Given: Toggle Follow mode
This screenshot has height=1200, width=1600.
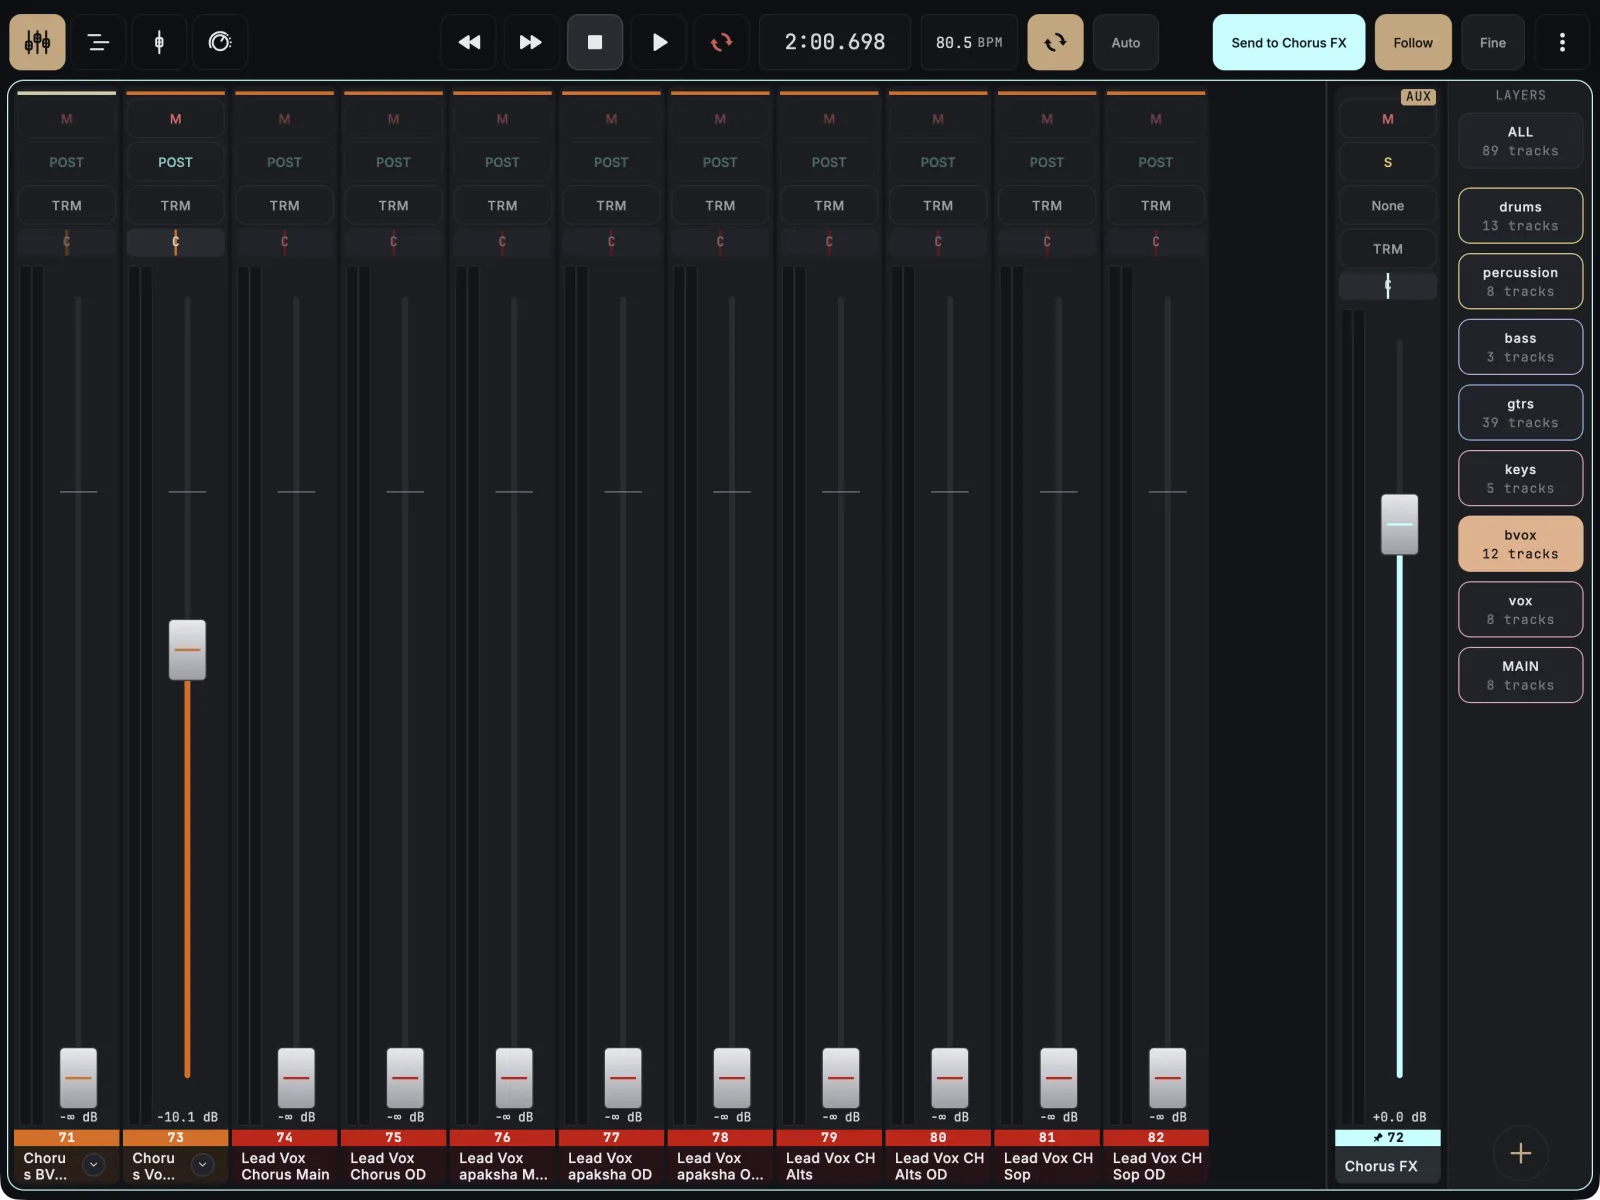Looking at the screenshot, I should (x=1413, y=42).
